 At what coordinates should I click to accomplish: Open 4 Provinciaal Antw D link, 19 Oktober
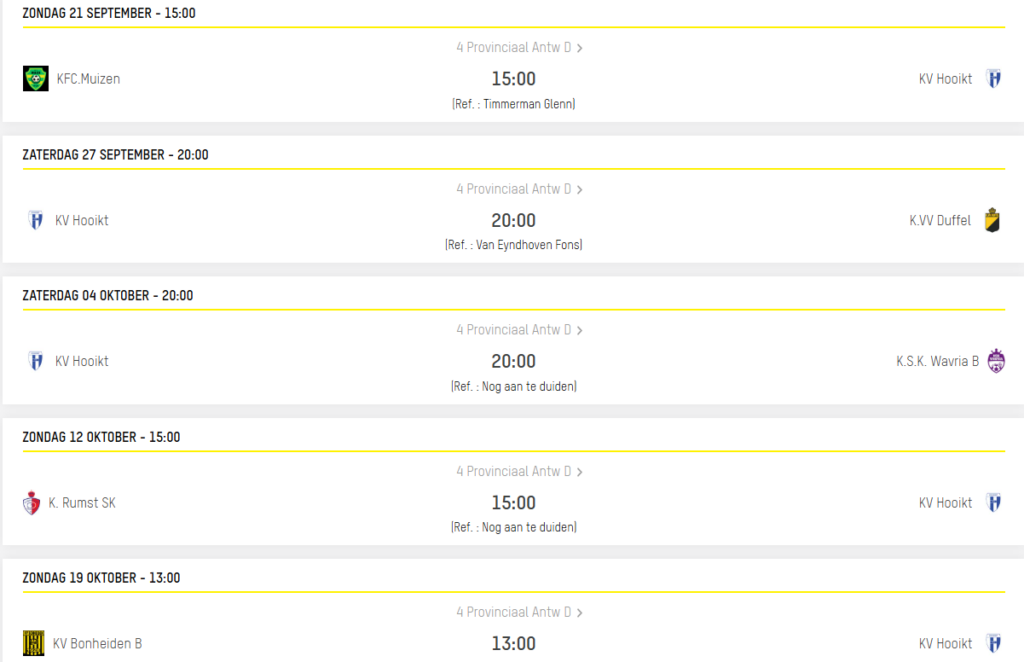tap(519, 612)
